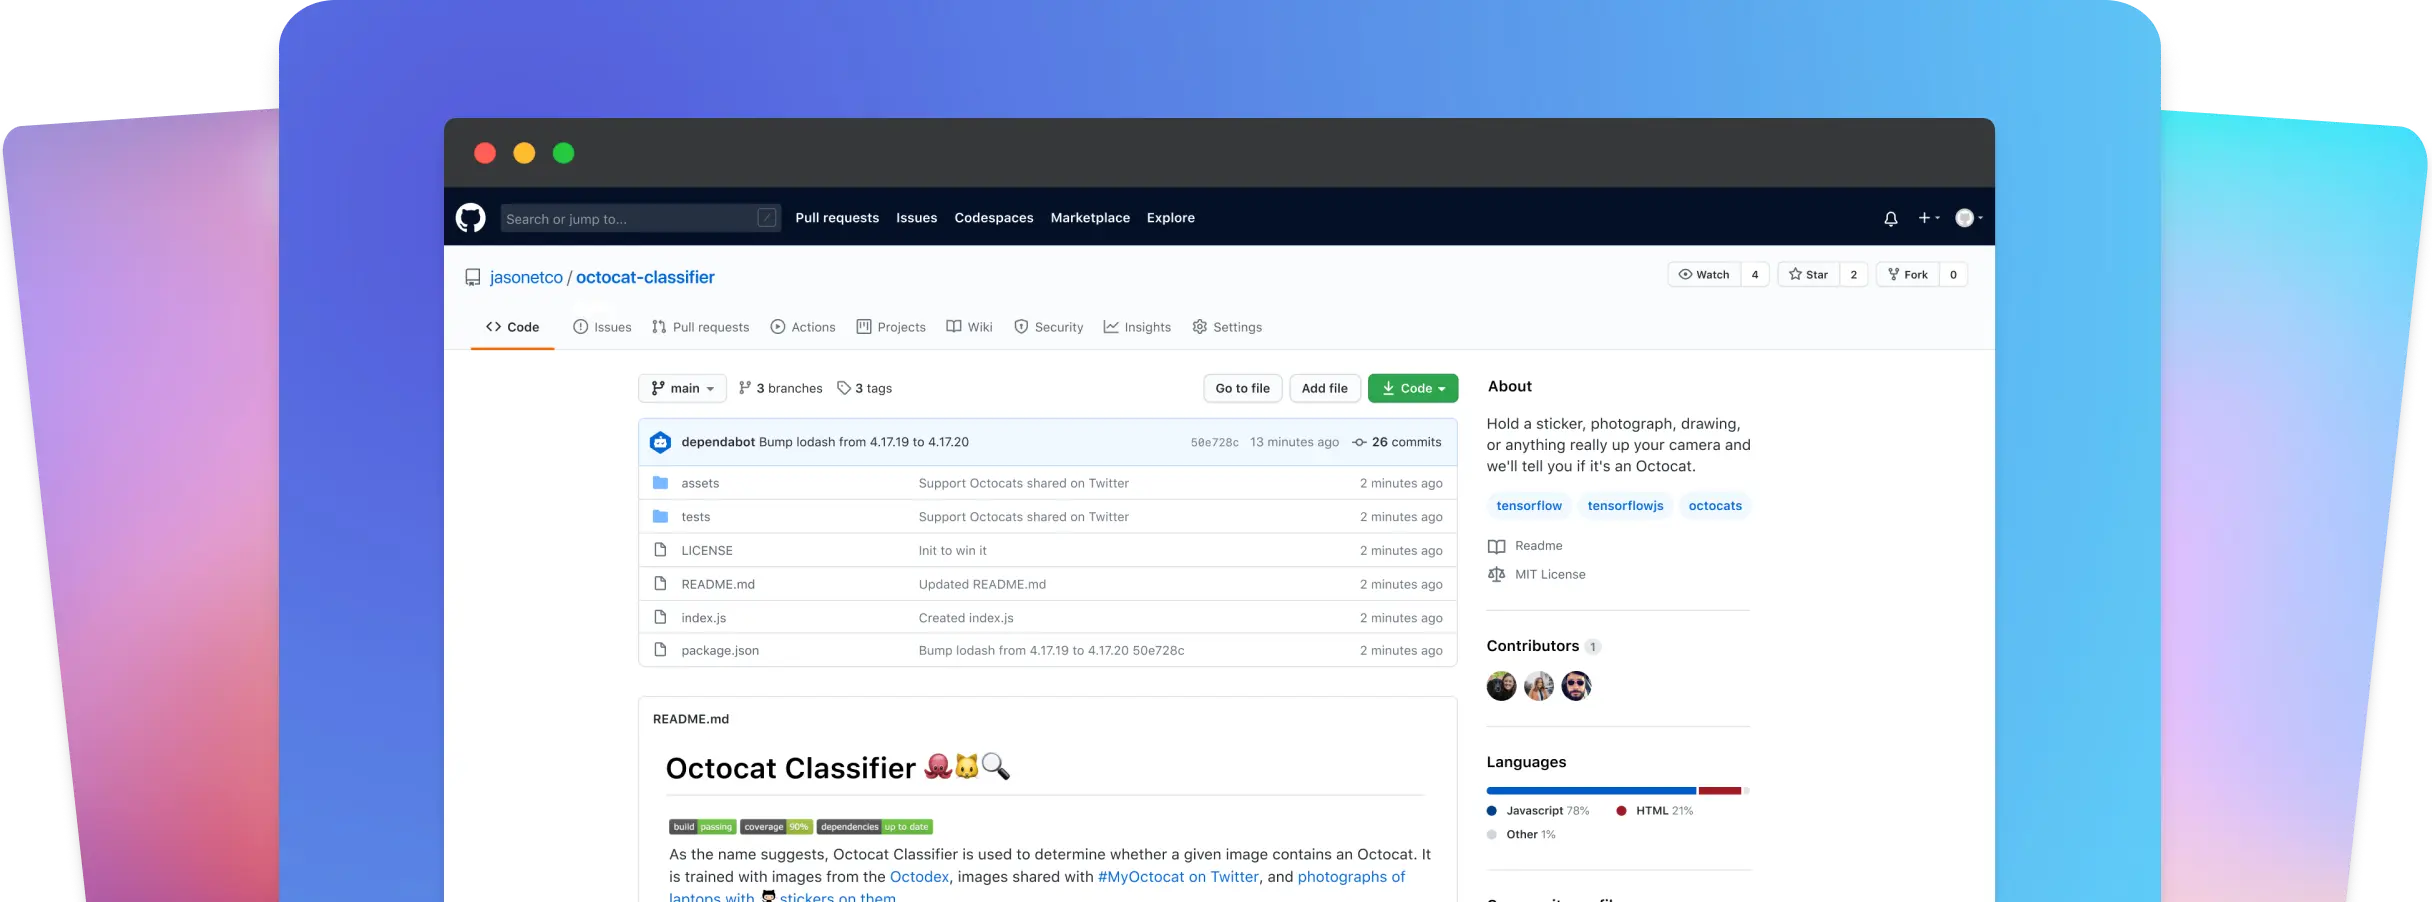2432x902 pixels.
Task: Fork the repository with Fork button
Action: [1907, 275]
